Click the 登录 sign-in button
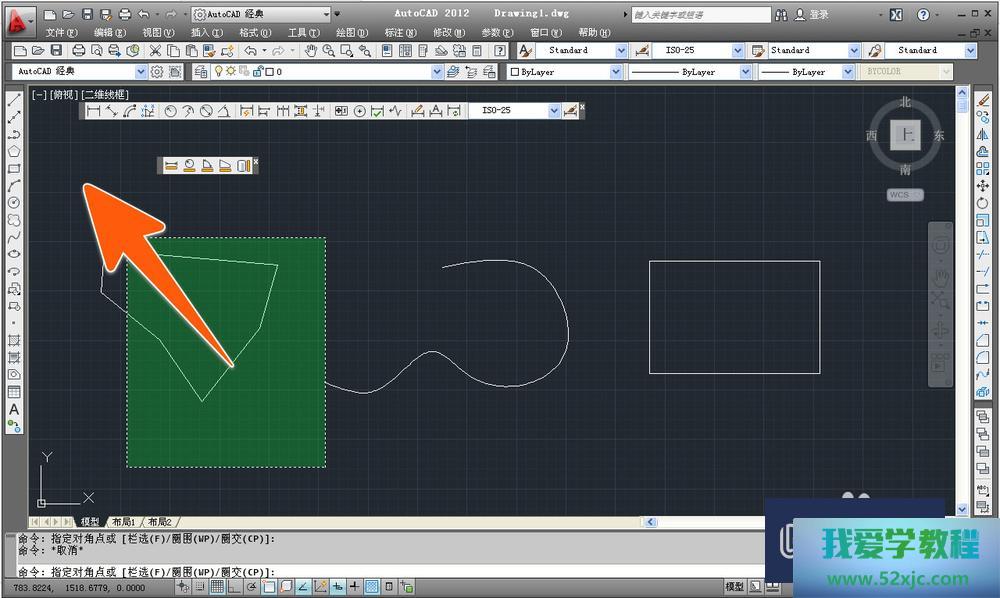 coord(818,15)
